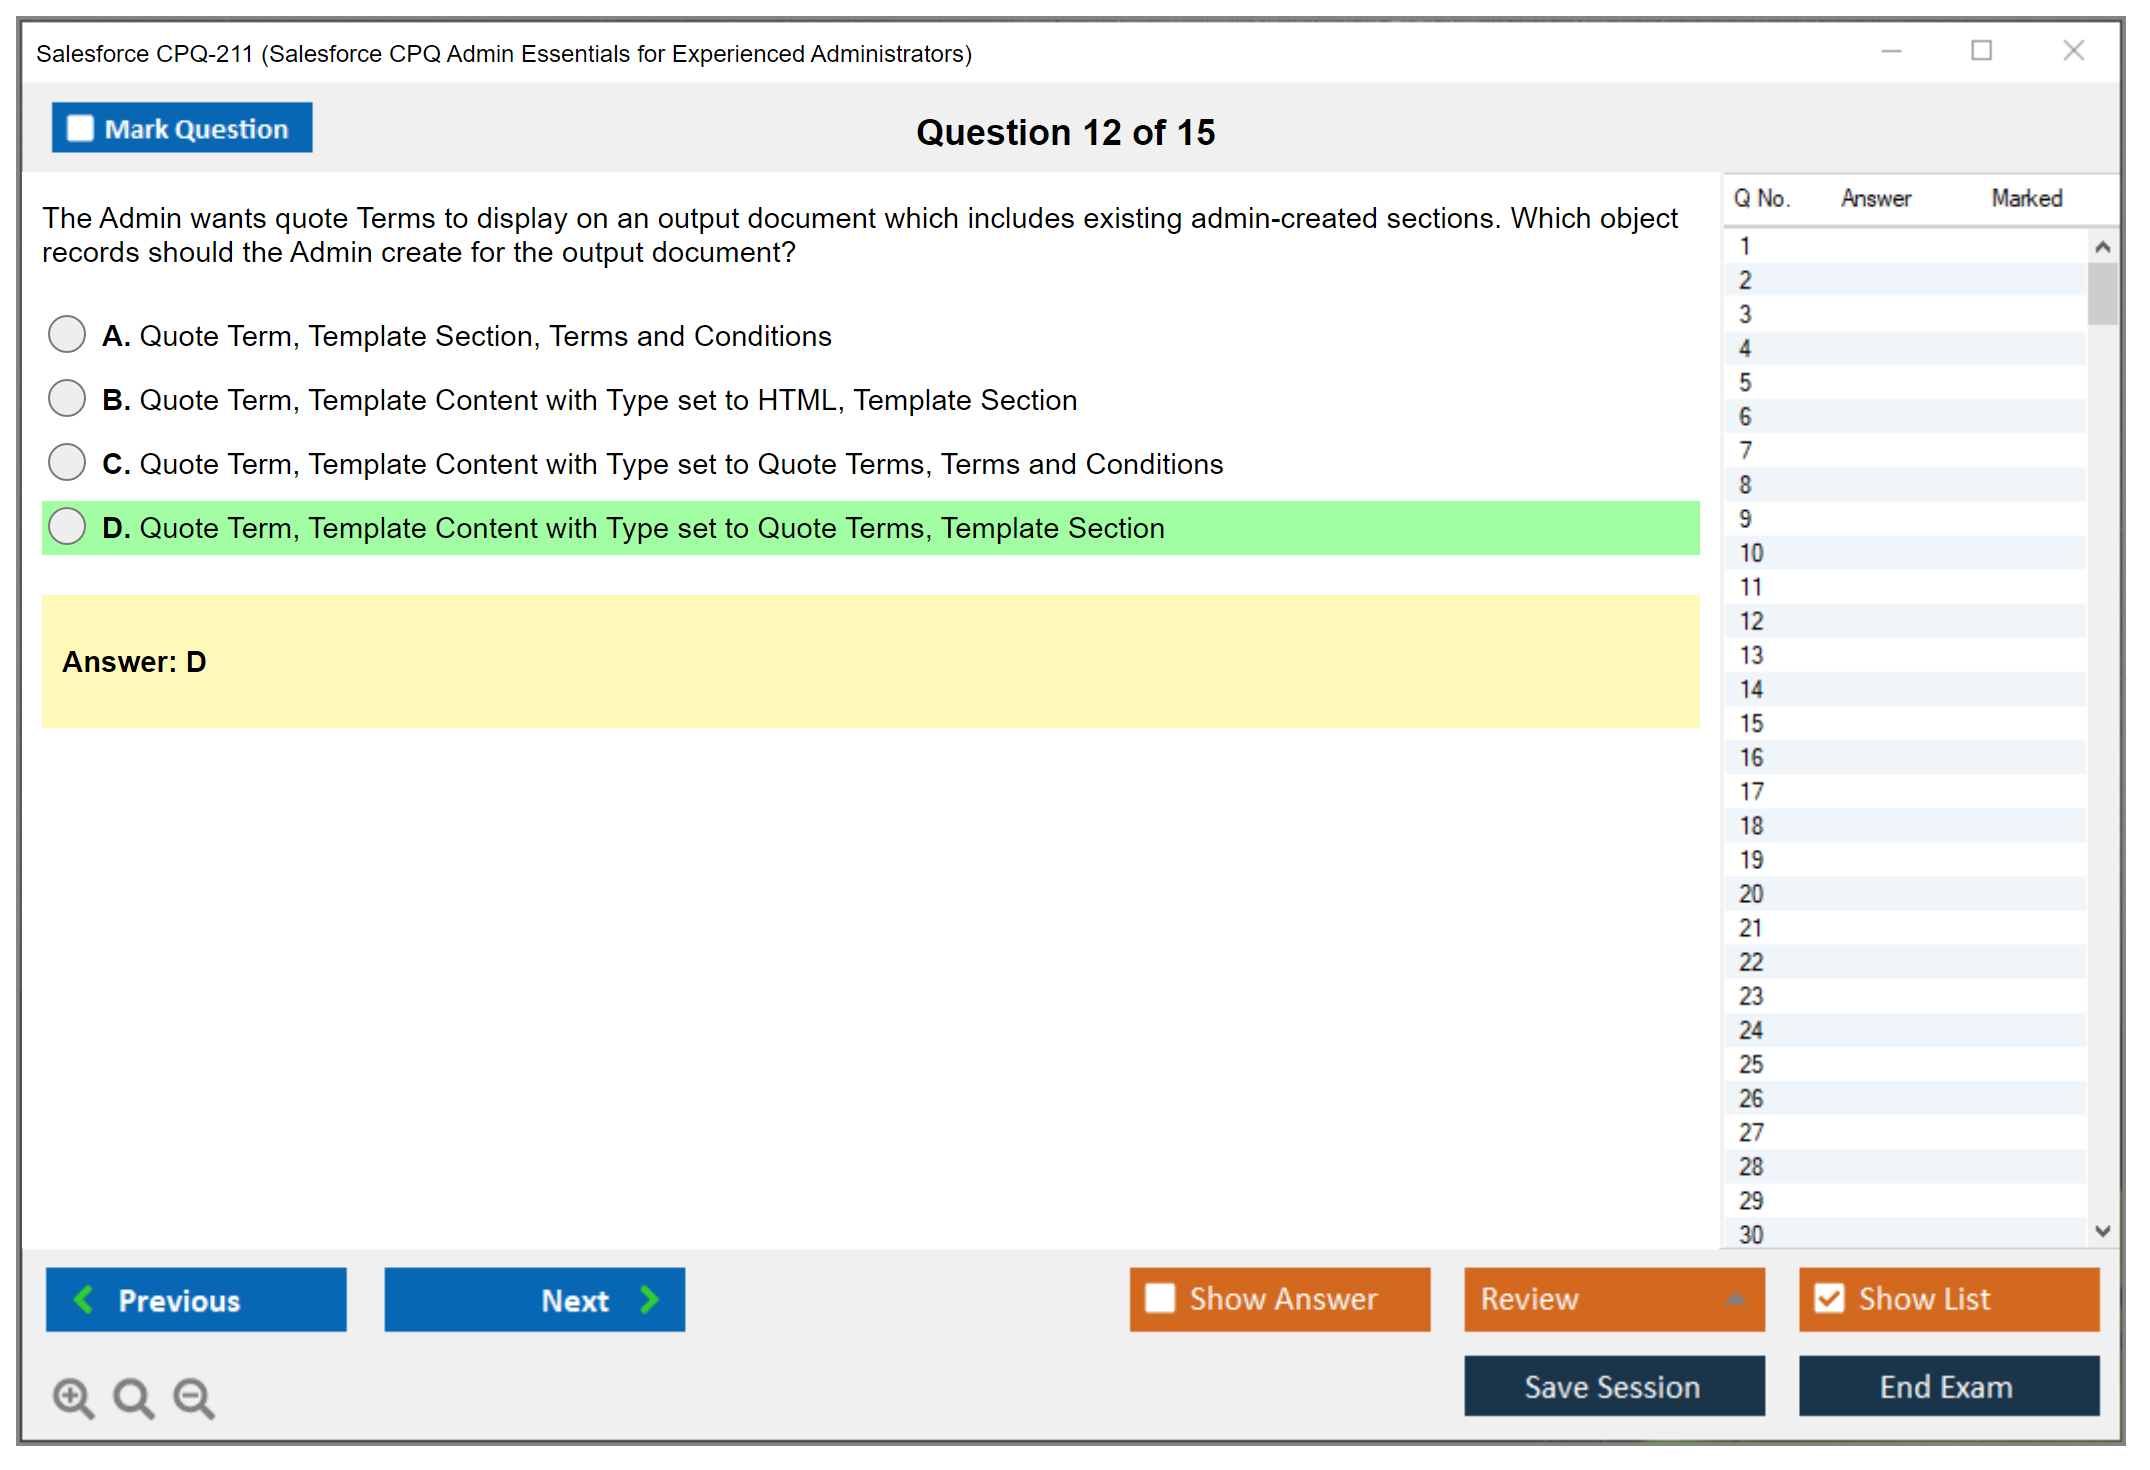Click the Save Session button
Viewport: 2150px width, 1470px height.
(x=1613, y=1386)
